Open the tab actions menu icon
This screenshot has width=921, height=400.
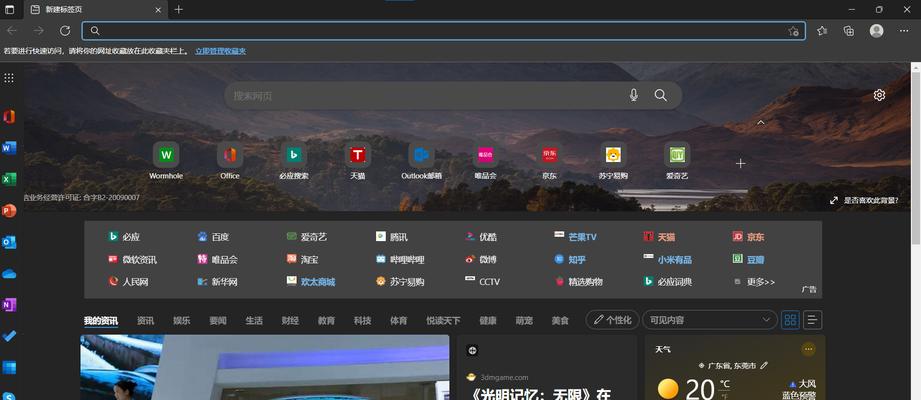tap(9, 9)
